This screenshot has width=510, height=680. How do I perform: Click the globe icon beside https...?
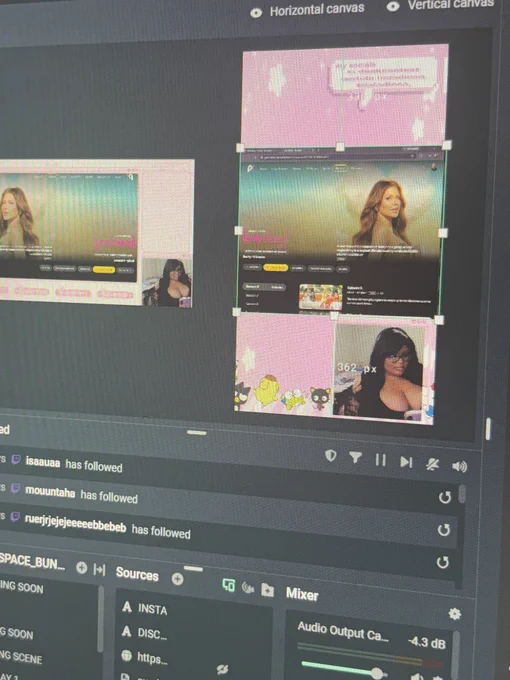[127, 655]
